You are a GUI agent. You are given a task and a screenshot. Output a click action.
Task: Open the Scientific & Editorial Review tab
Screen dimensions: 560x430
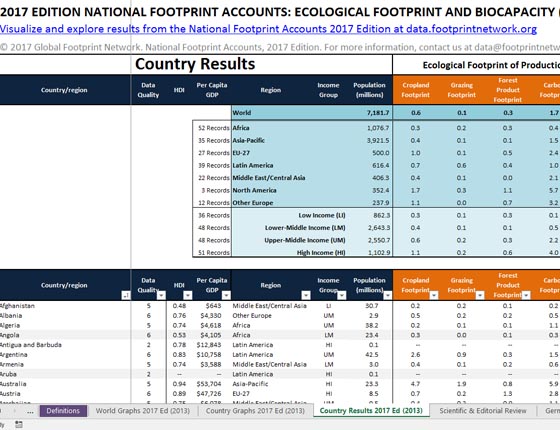click(x=483, y=411)
